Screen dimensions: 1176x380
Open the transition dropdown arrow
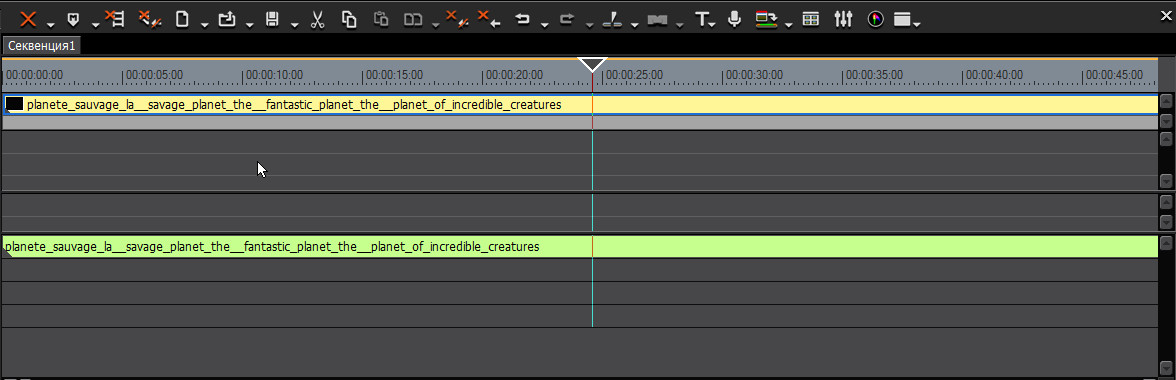pos(680,25)
